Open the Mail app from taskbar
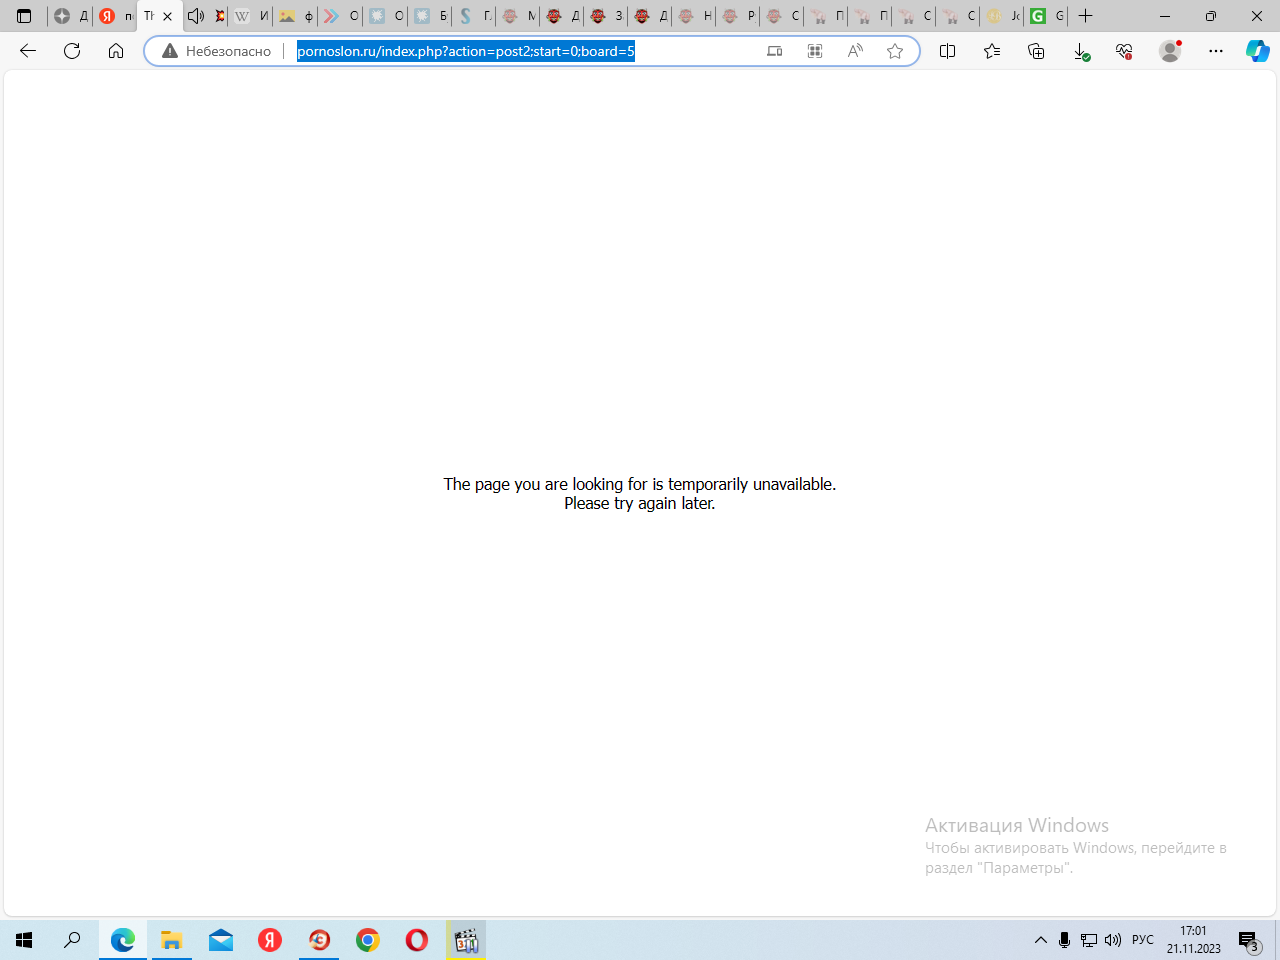1280x960 pixels. tap(221, 940)
